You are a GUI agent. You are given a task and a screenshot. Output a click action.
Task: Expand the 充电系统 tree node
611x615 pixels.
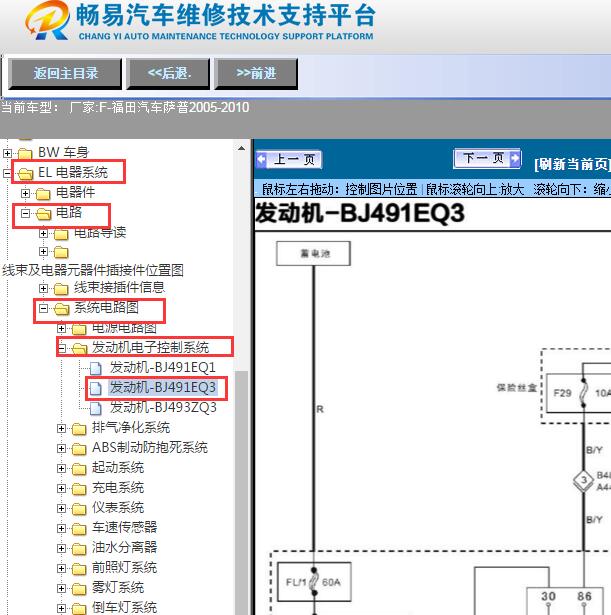(x=62, y=488)
